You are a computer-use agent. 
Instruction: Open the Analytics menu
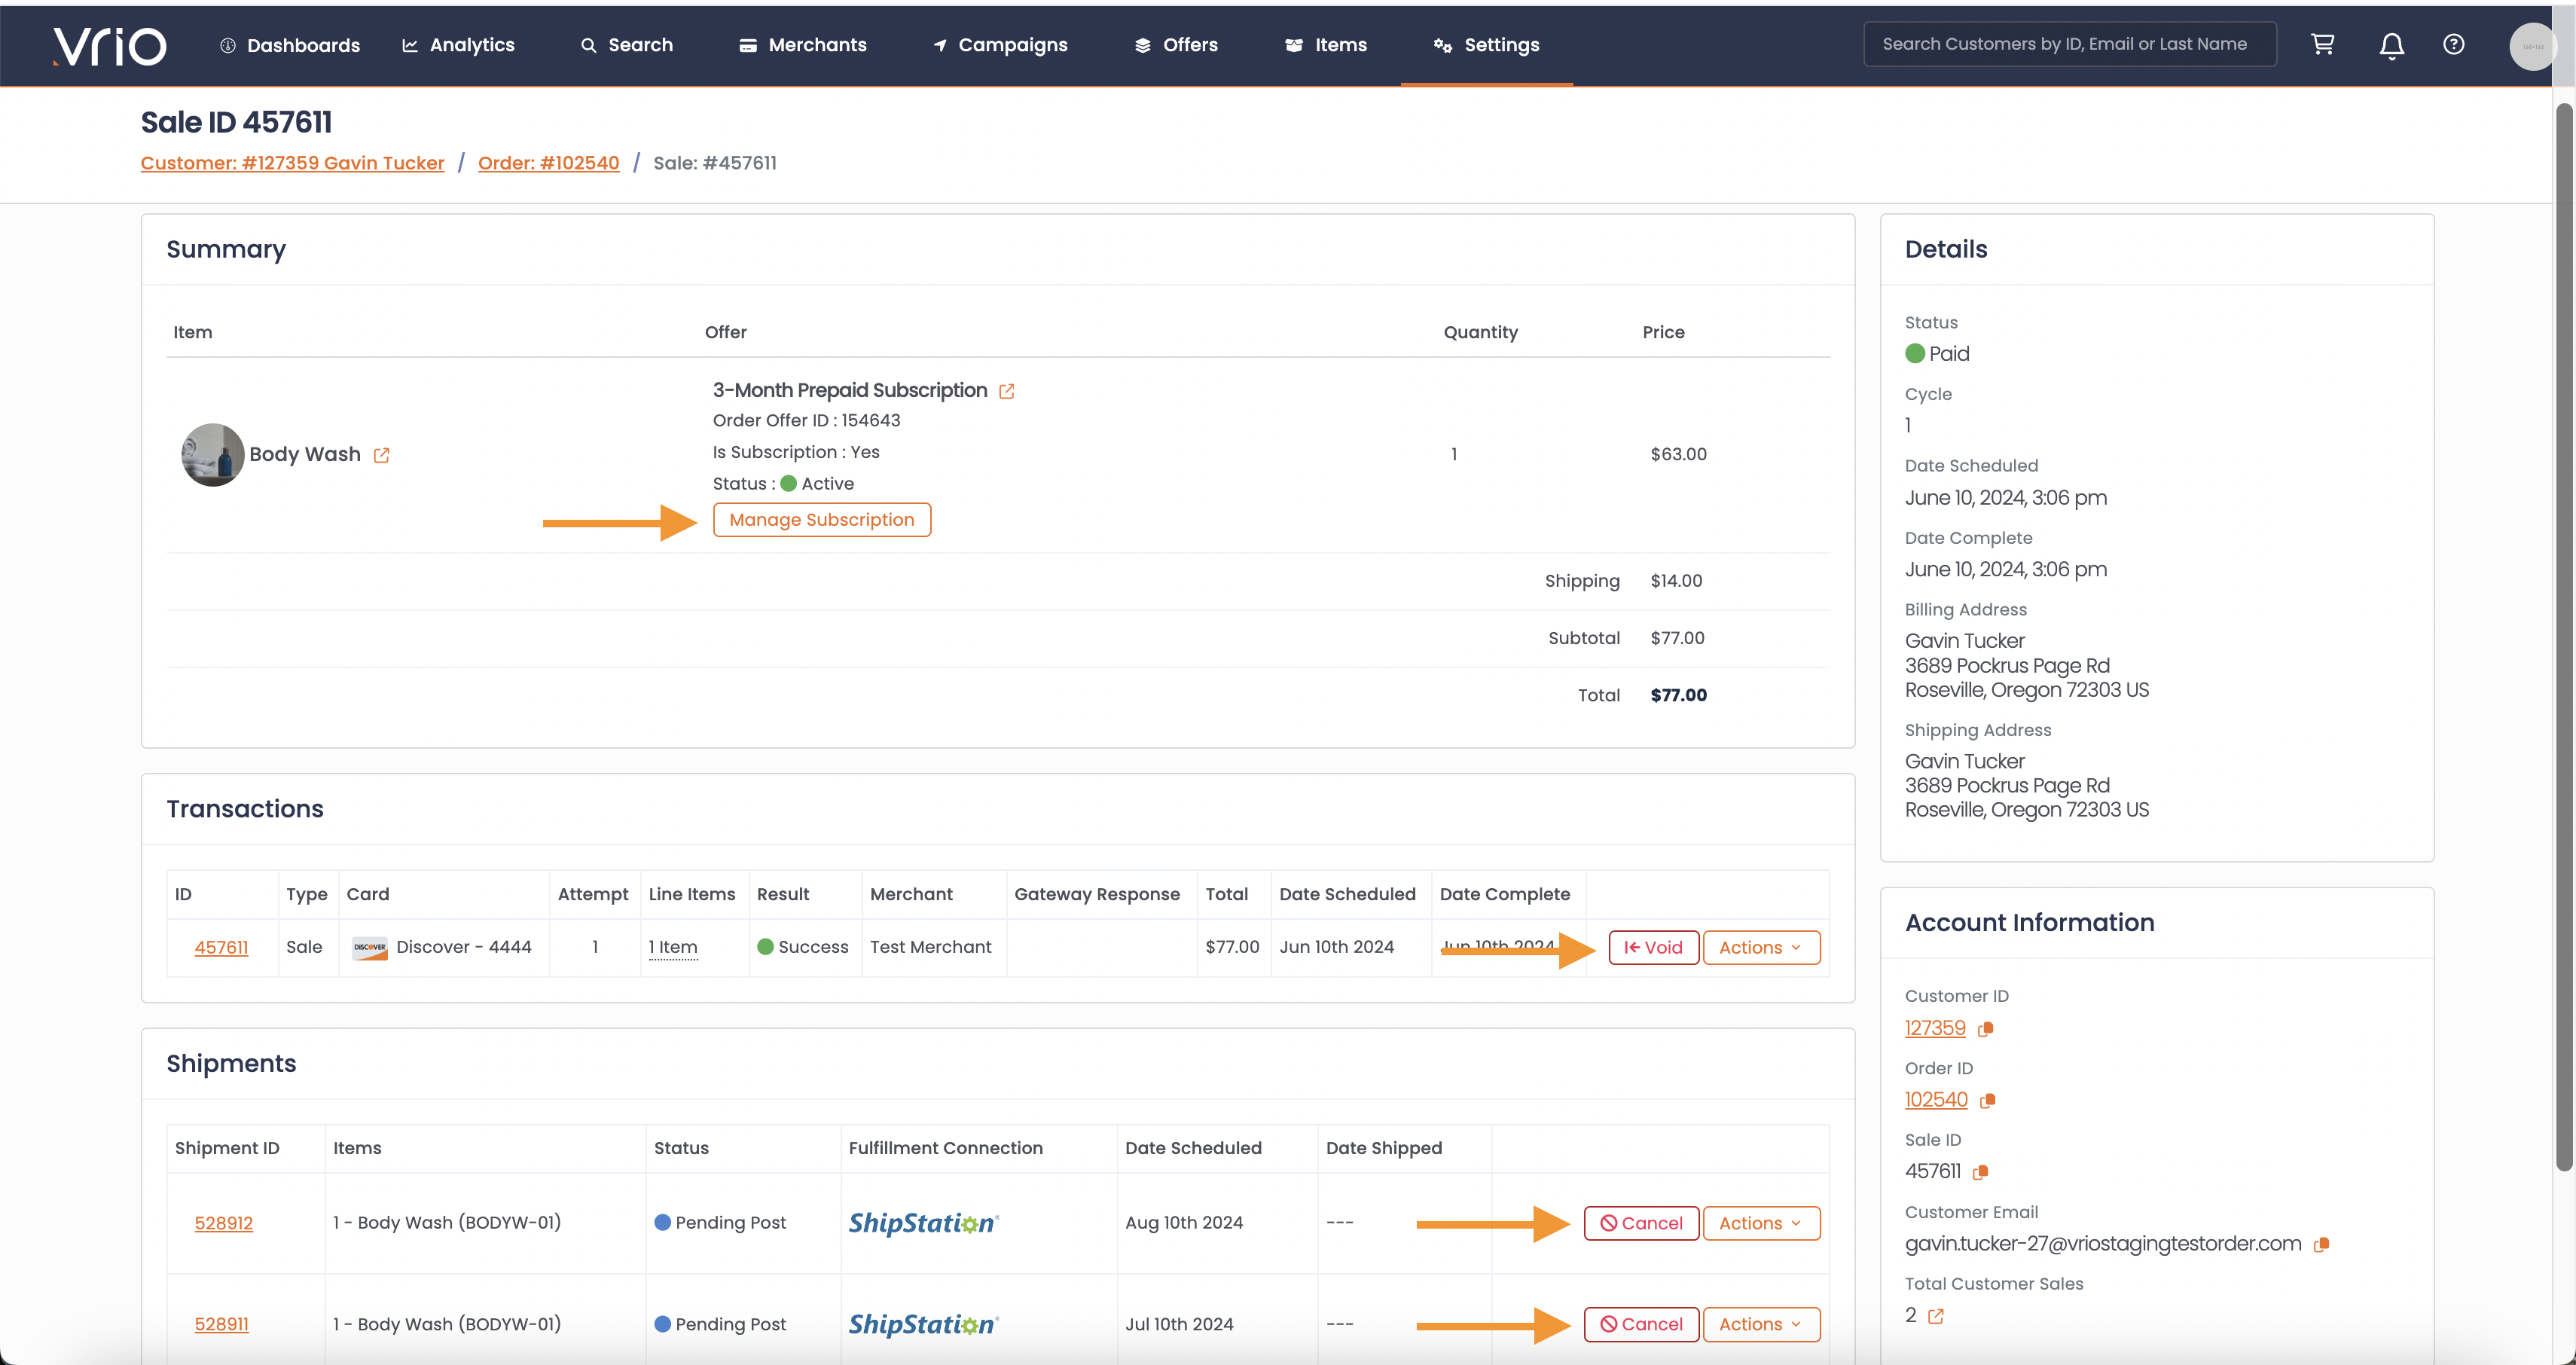click(458, 45)
